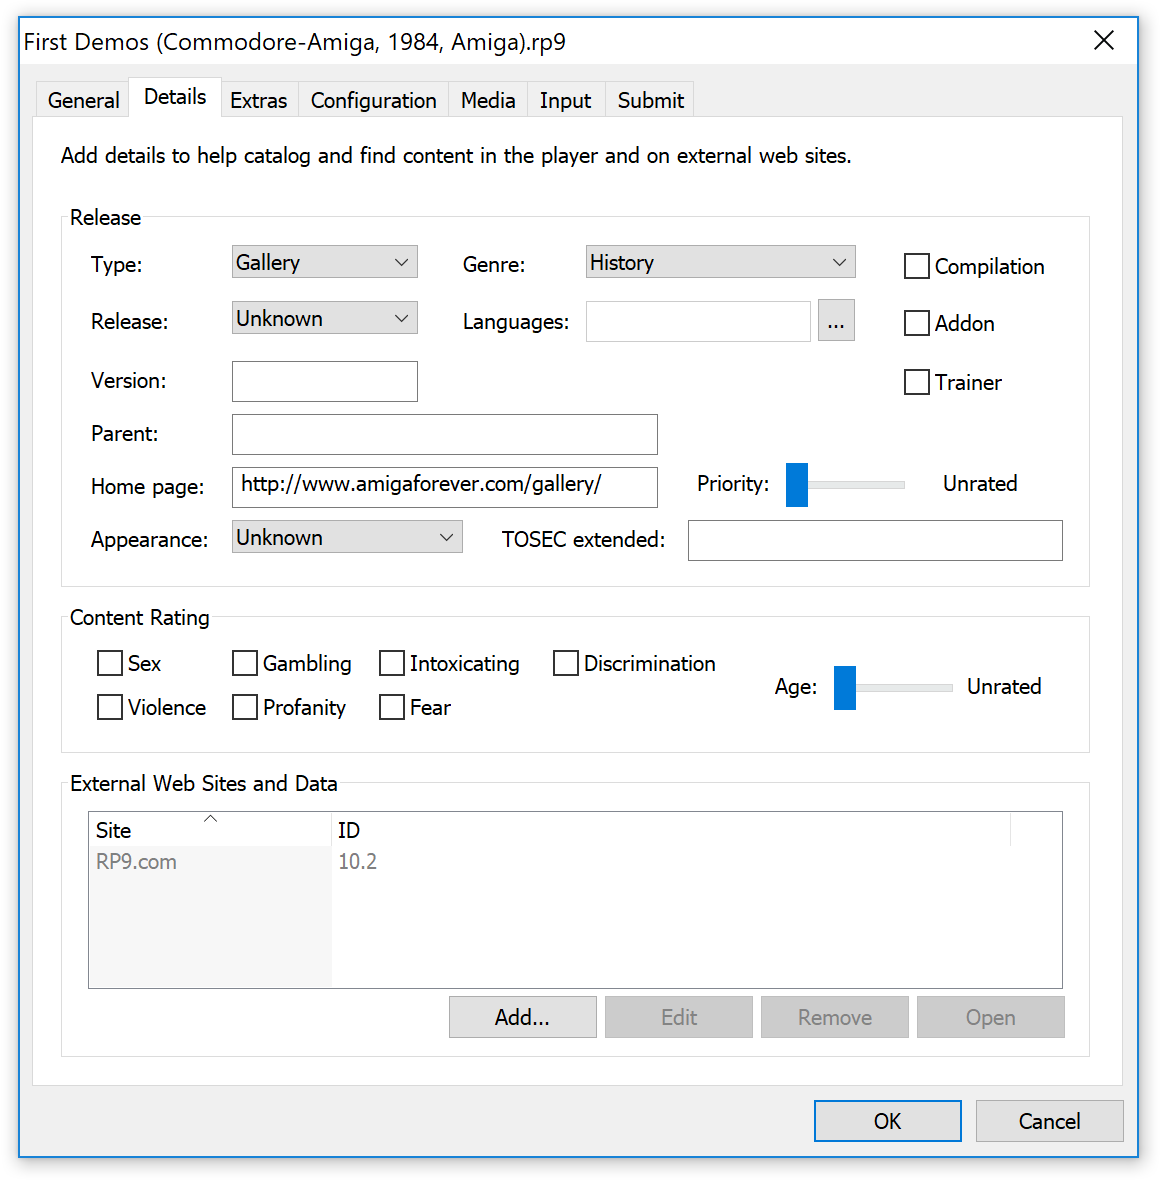Mark the Violence content rating checkbox
1160x1180 pixels.
tap(110, 707)
